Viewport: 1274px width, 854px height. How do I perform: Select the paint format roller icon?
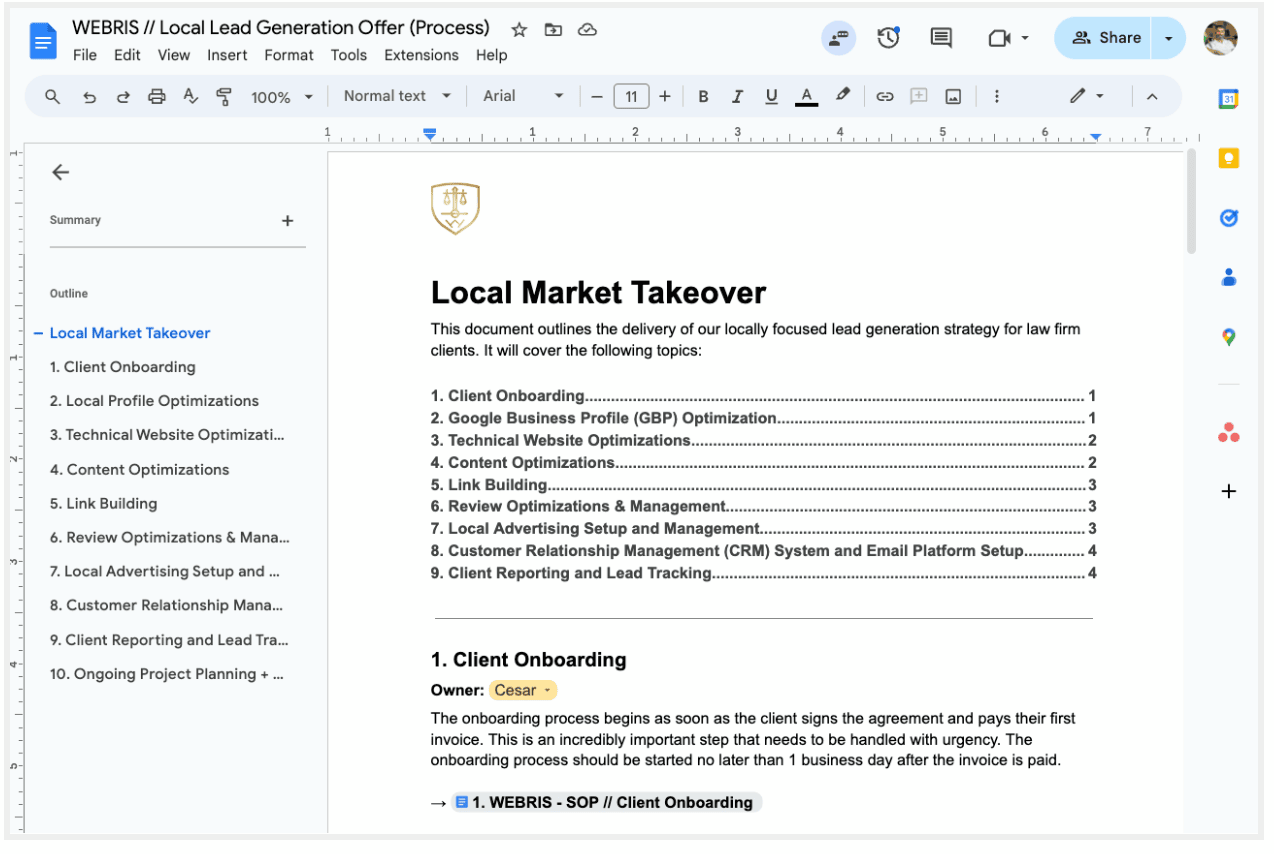click(224, 97)
